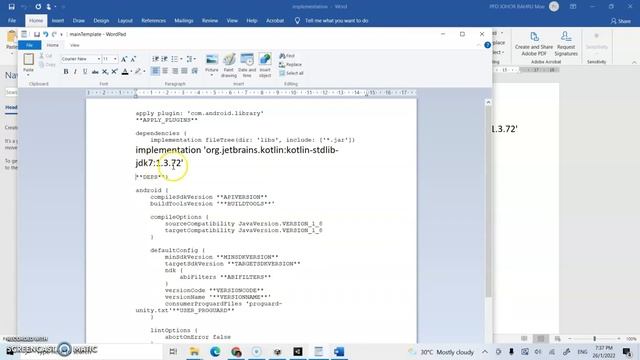The image size is (640, 360).
Task: Expand the text color dropdown arrow
Action: point(131,72)
